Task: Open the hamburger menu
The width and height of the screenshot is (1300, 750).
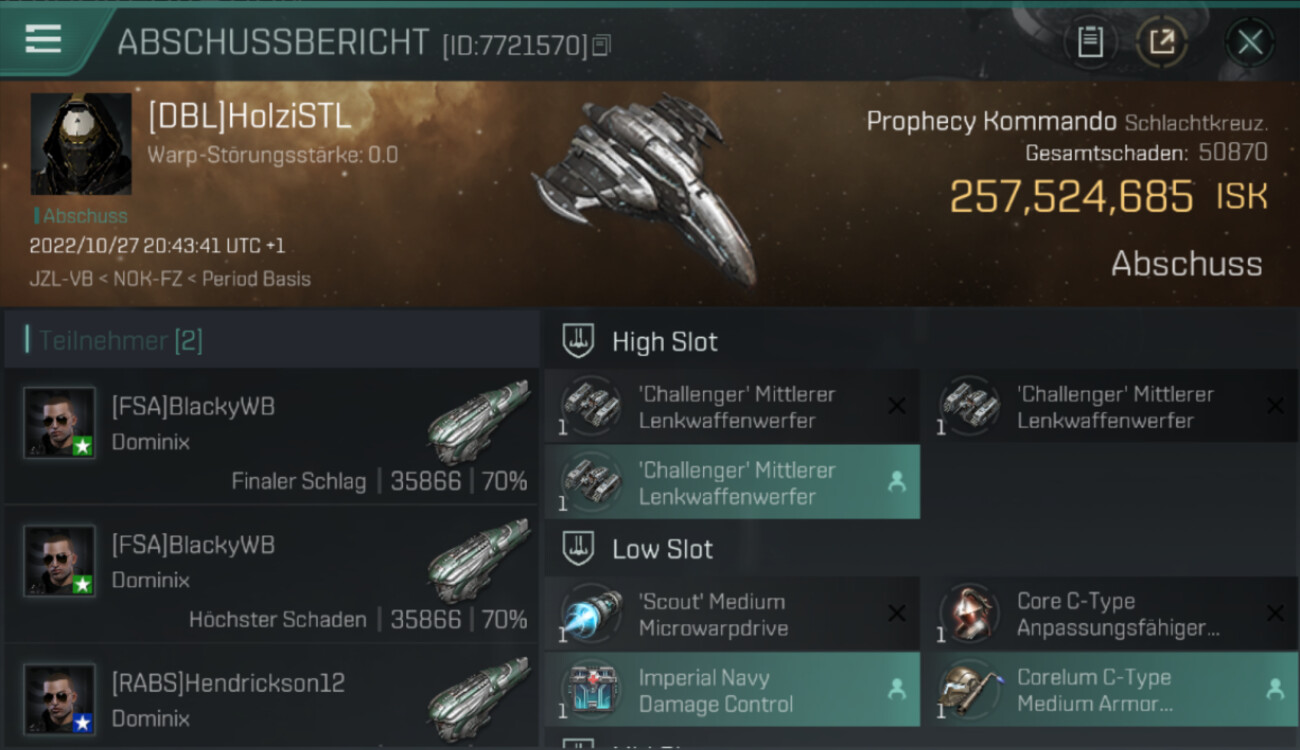Action: point(43,40)
